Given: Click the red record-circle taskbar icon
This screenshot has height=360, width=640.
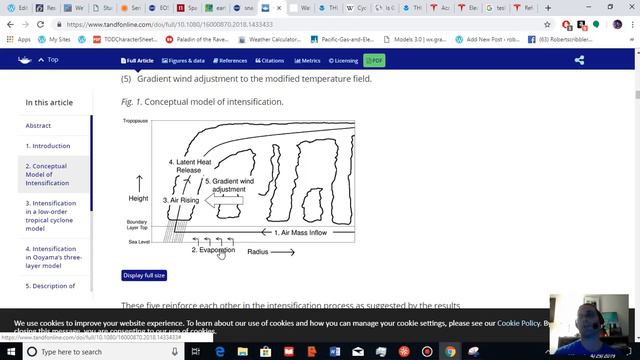Looking at the screenshot, I should 427,351.
